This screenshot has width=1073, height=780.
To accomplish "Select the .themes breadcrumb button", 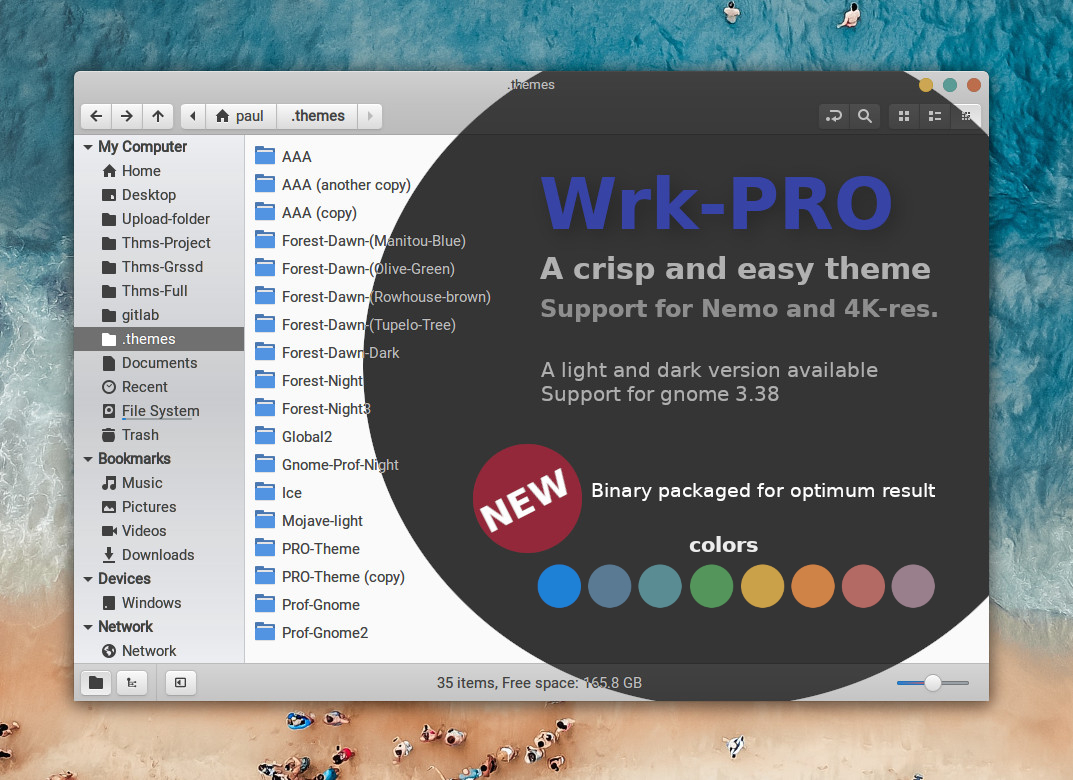I will coord(318,116).
